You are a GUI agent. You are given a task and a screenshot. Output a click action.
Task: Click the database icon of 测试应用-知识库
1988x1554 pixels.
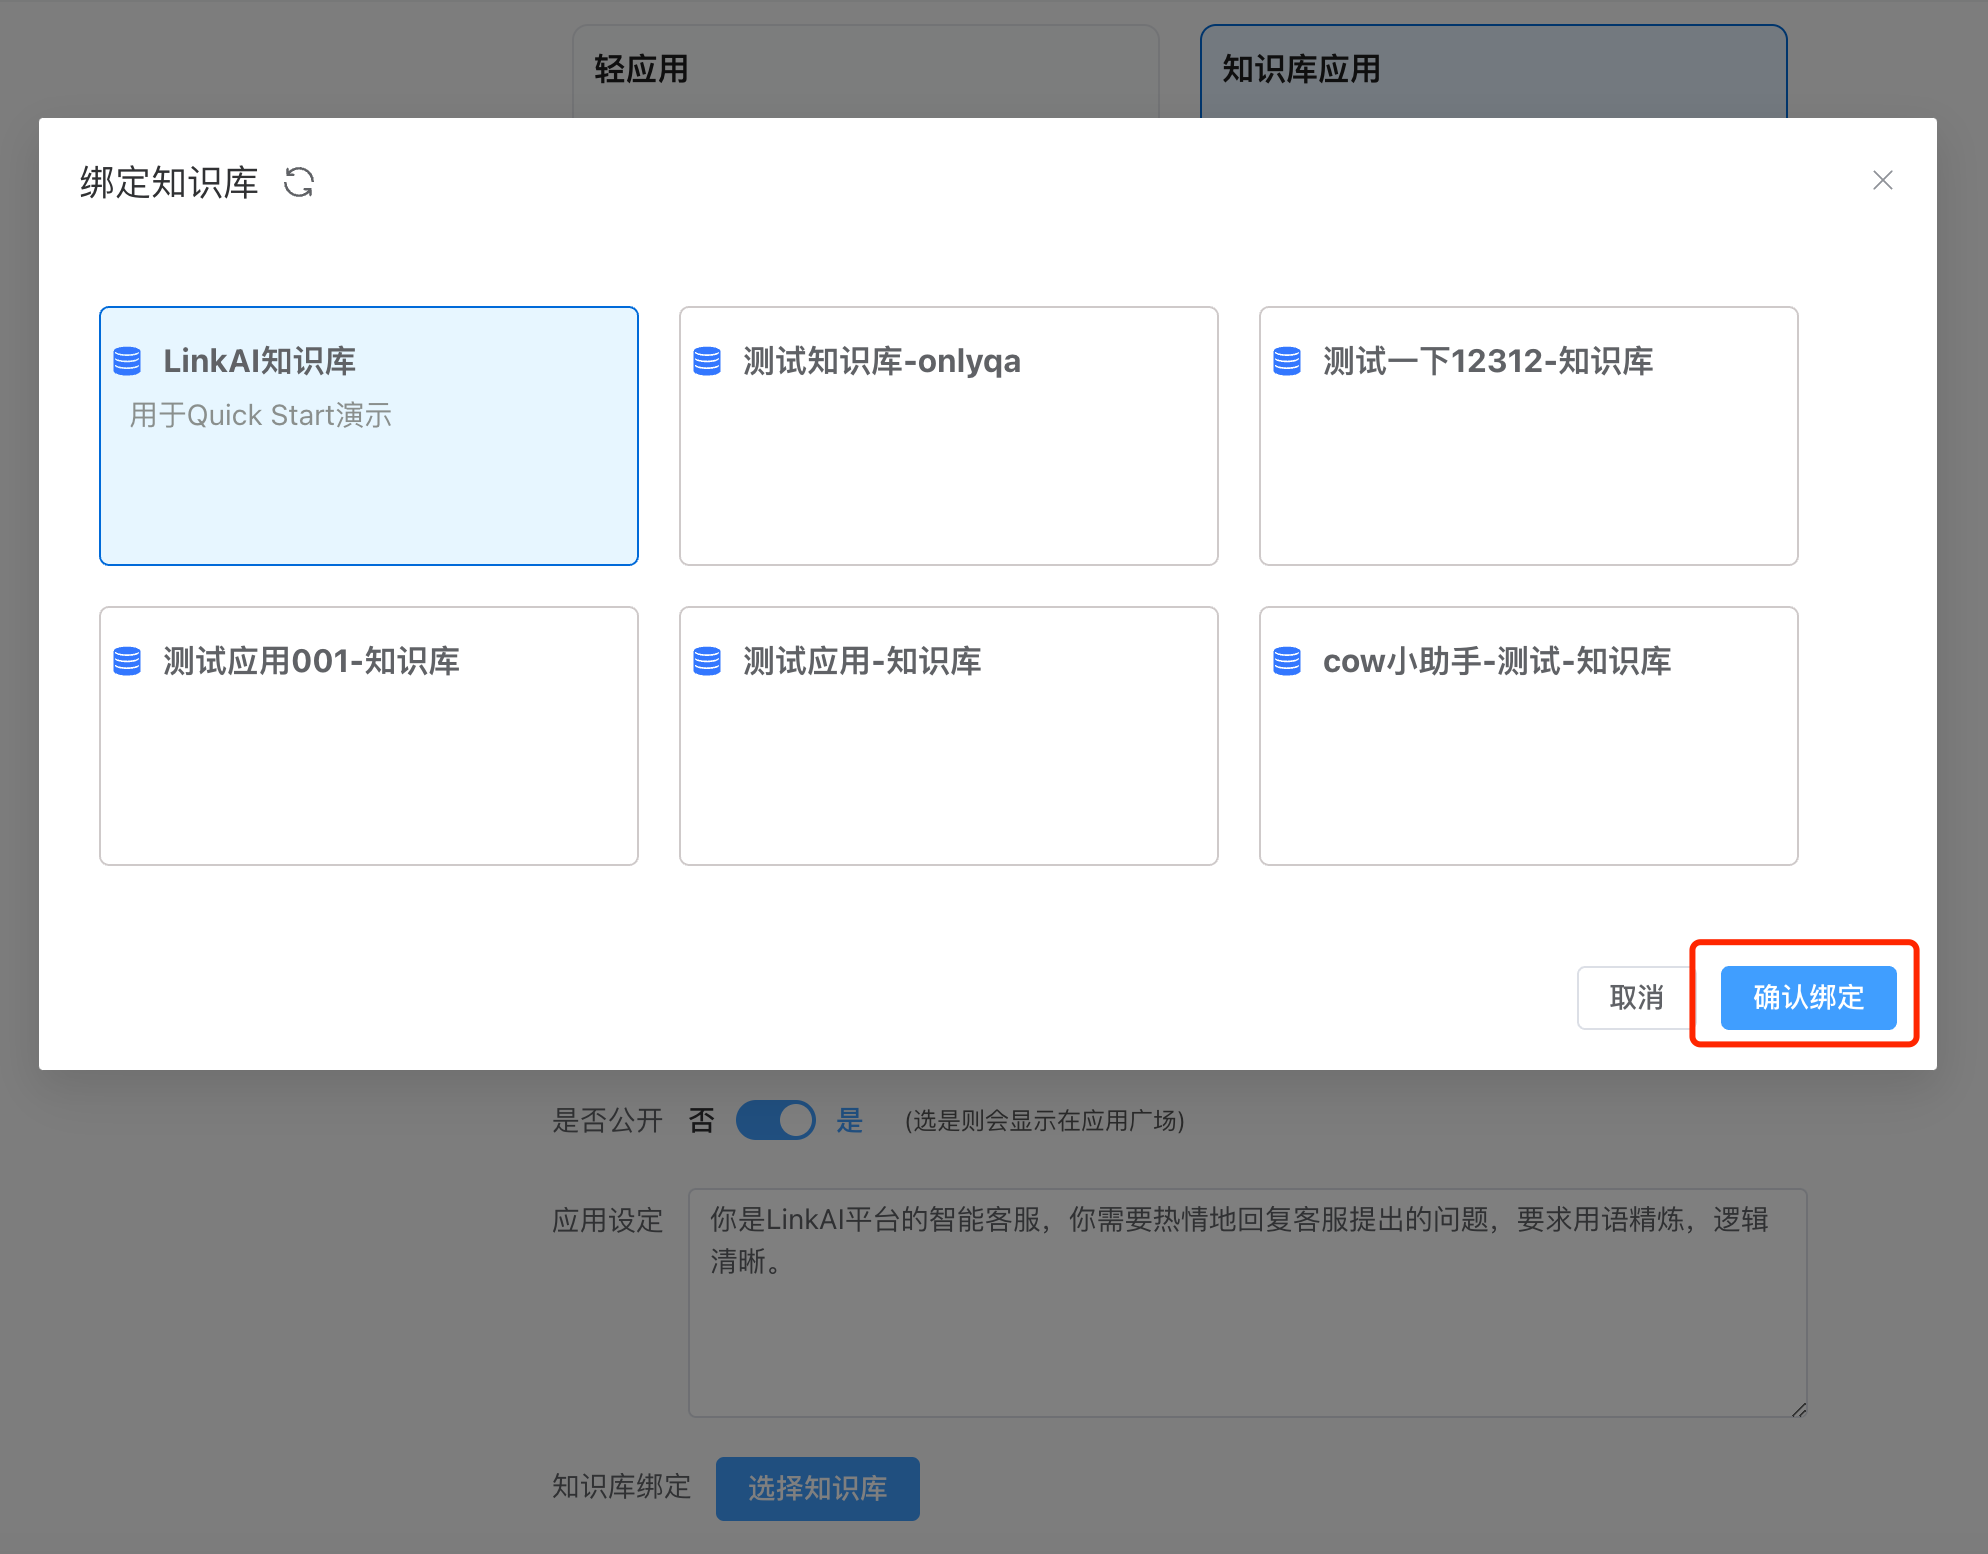tap(707, 661)
